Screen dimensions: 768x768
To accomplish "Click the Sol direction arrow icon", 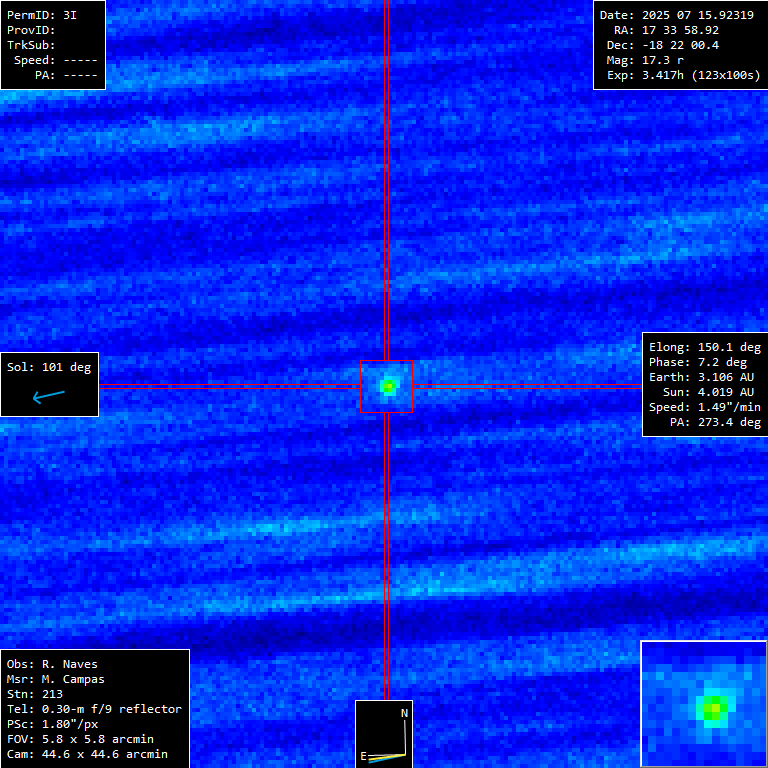I will pyautogui.click(x=48, y=396).
